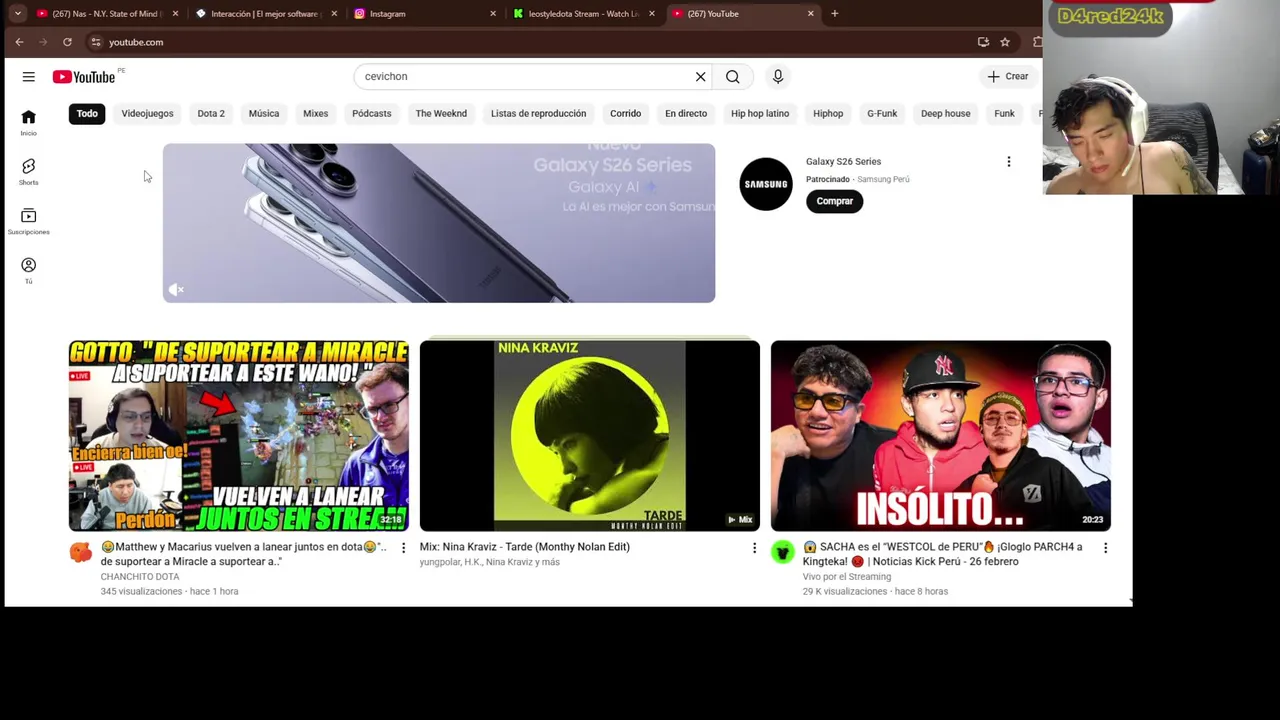Open the Galaxy S26 Series ad thumbnail

click(439, 223)
